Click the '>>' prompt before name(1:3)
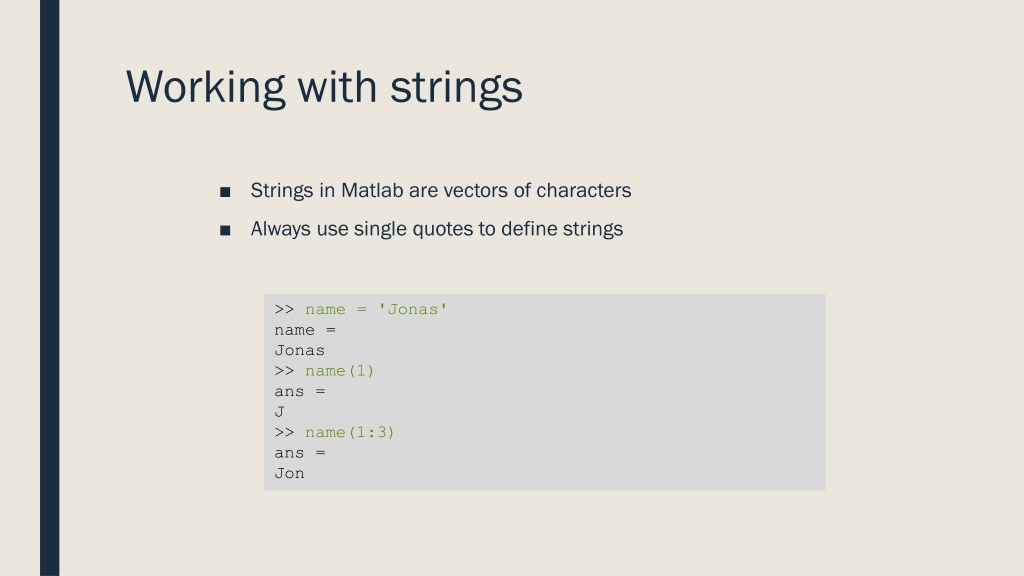The height and width of the screenshot is (576, 1024). (x=284, y=432)
